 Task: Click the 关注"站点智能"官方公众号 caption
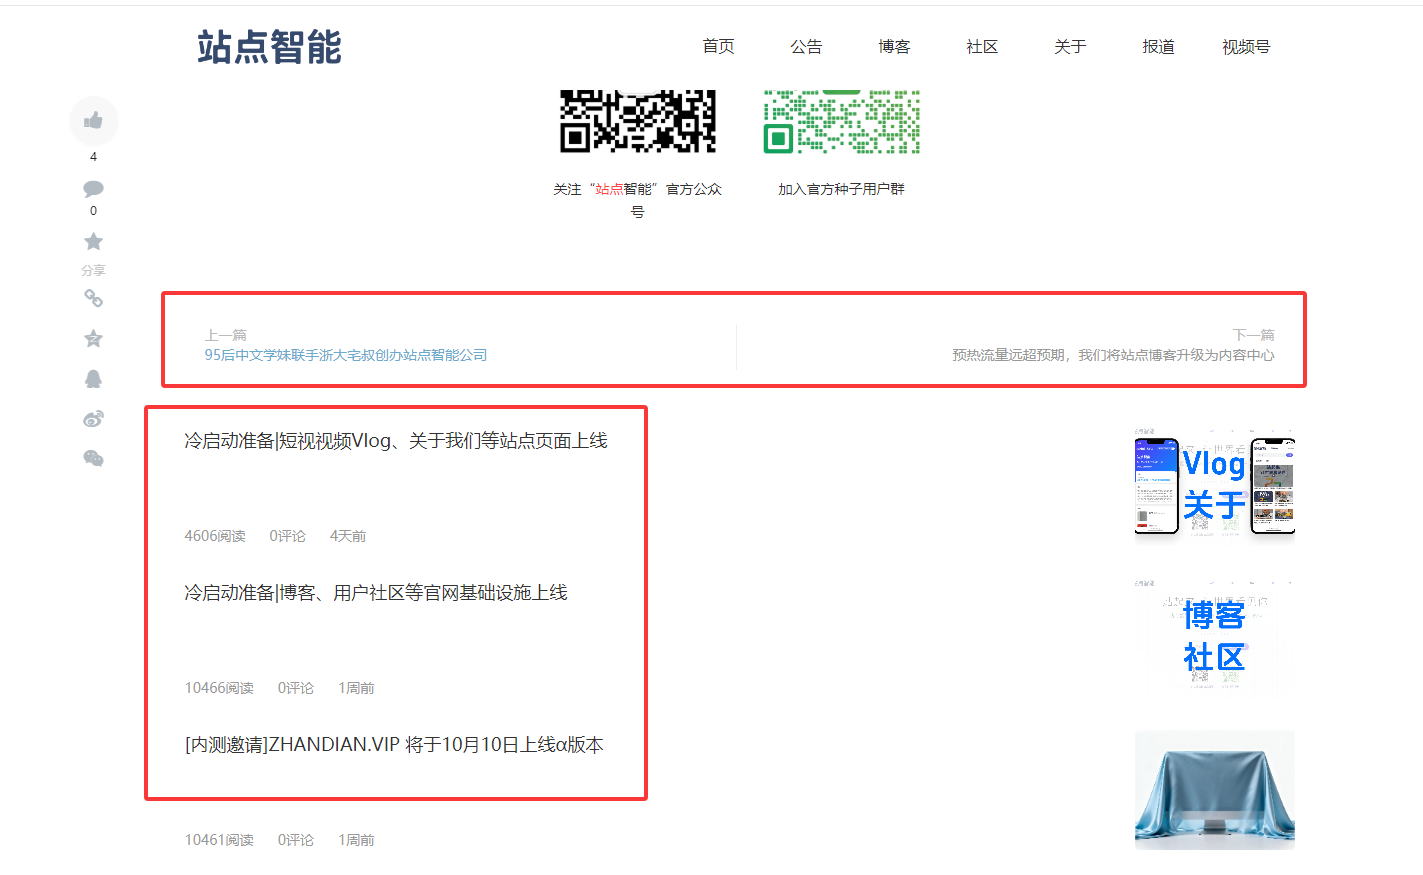point(638,200)
